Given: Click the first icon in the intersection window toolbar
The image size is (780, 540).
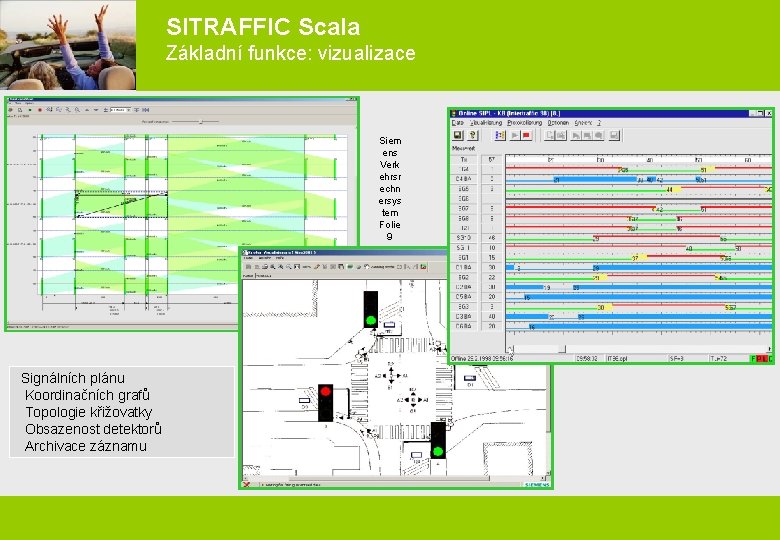Looking at the screenshot, I should pyautogui.click(x=248, y=267).
